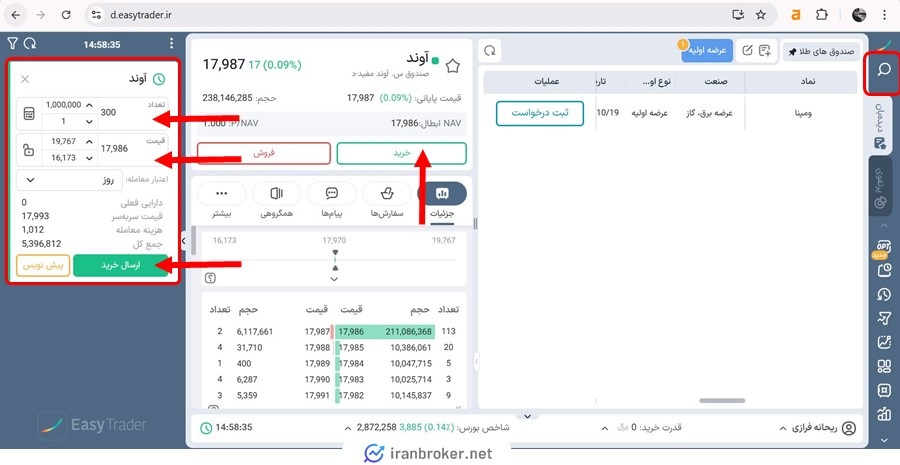The width and height of the screenshot is (900, 465).
Task: Select the ask row priced 17,987
Action: coord(270,331)
